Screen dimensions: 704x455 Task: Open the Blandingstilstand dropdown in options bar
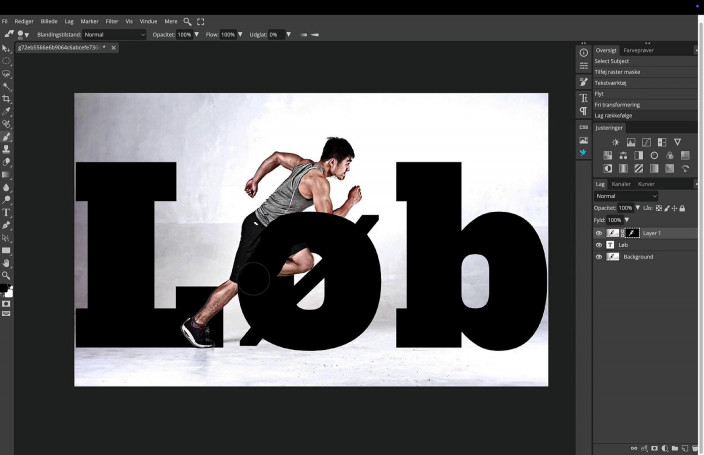113,34
